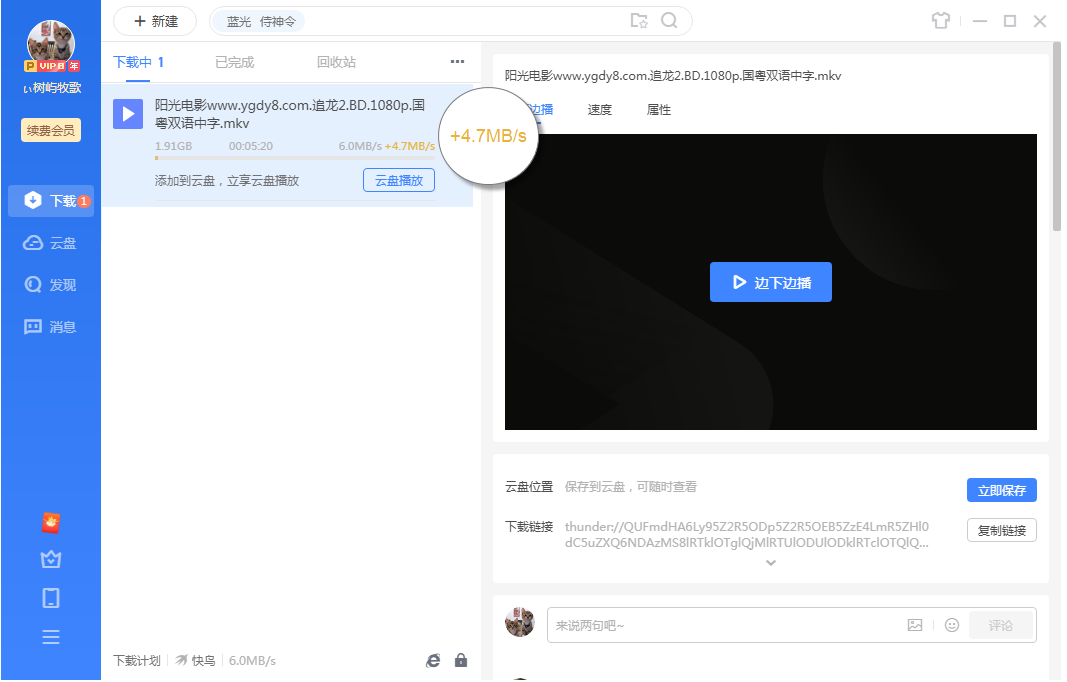Click the file title in the detail panel
The image size is (1067, 682).
[x=673, y=76]
